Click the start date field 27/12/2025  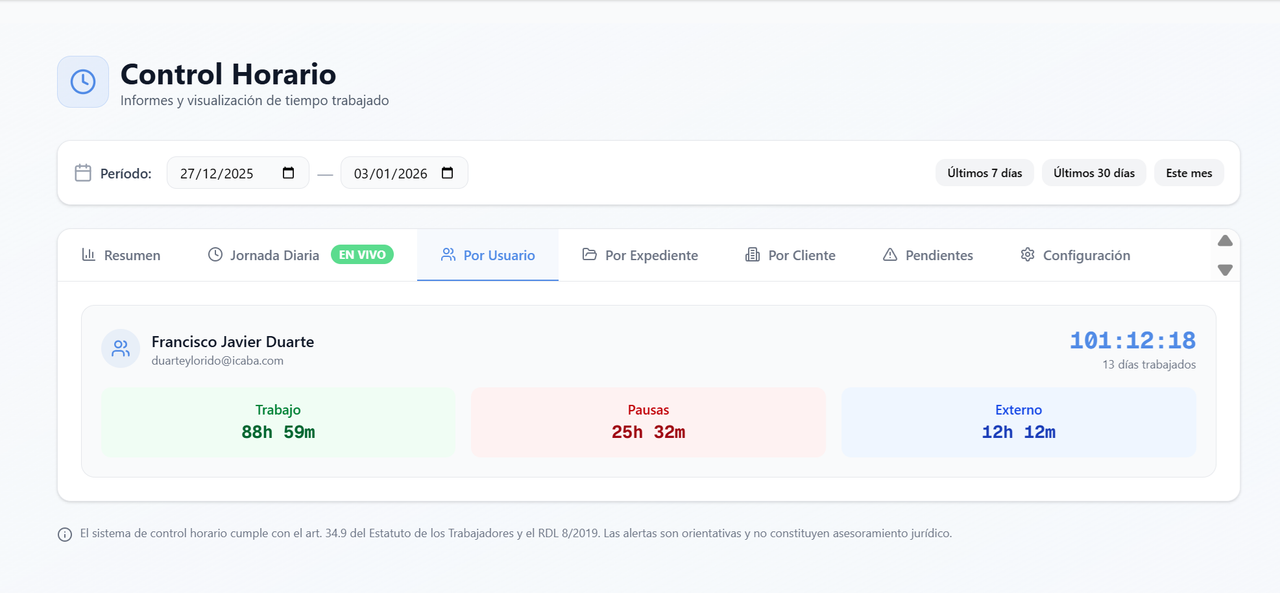238,173
